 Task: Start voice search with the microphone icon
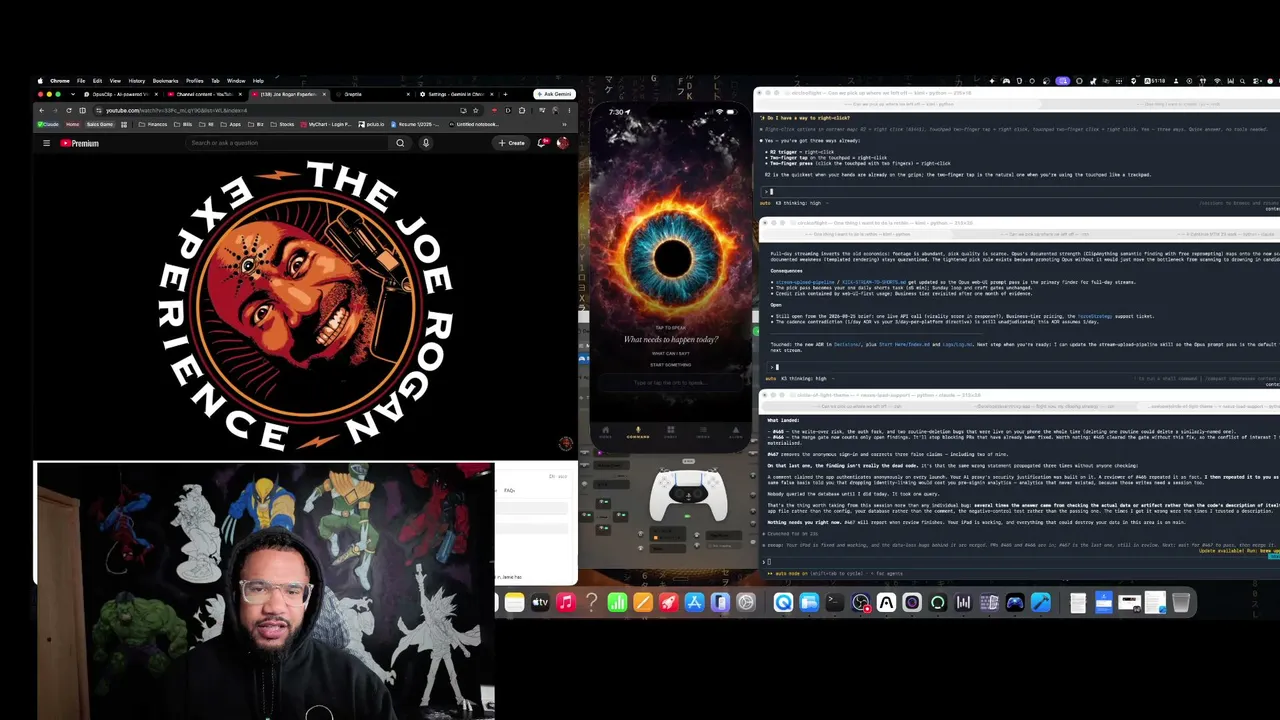click(x=426, y=143)
